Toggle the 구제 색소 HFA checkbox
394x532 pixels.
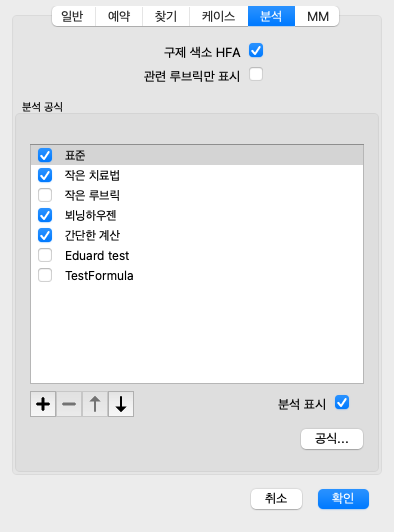point(256,51)
